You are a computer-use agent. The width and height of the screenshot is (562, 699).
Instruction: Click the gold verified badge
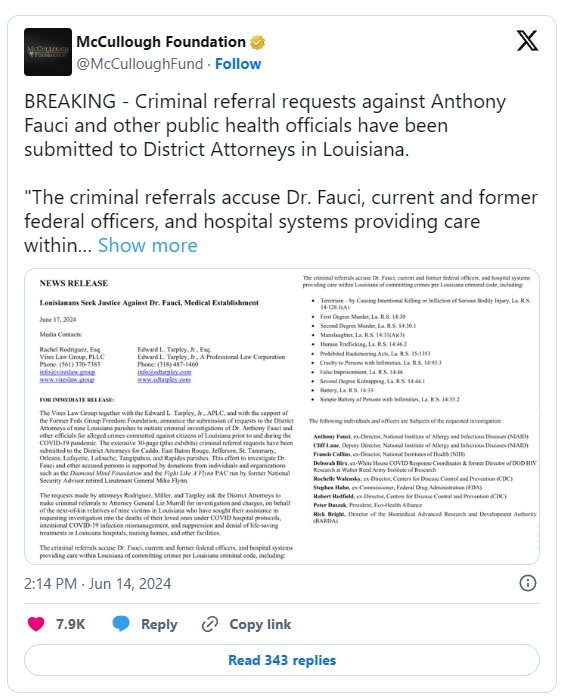point(258,42)
